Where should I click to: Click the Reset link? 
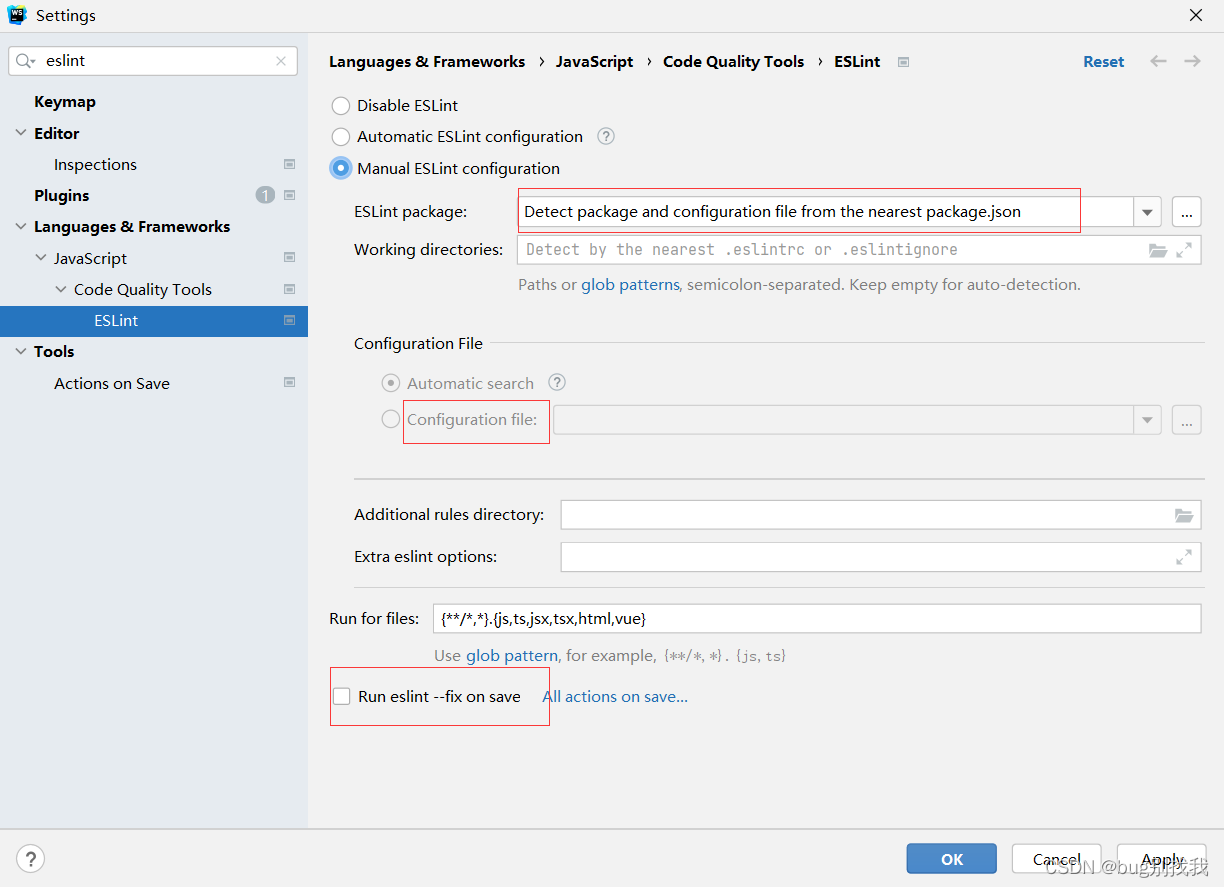point(1104,62)
